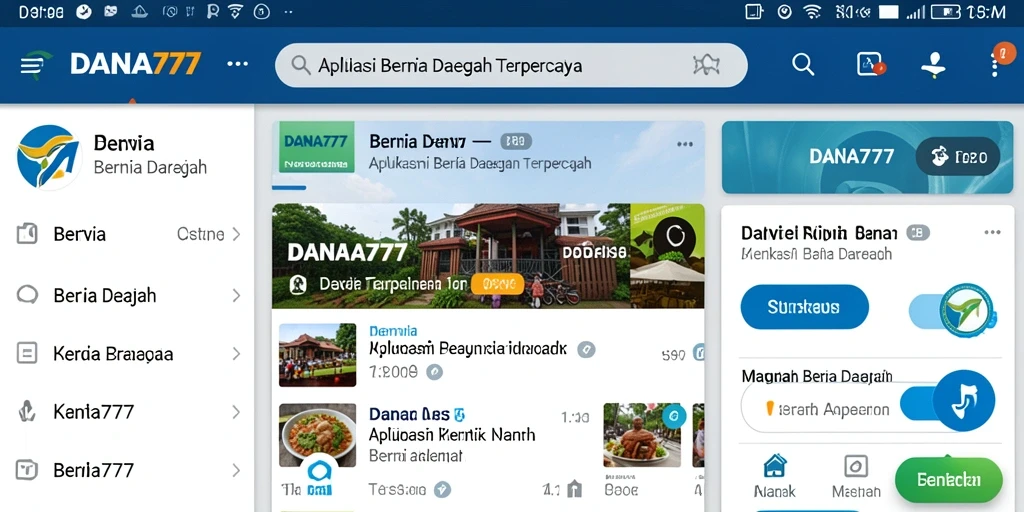Click the verified badge after 'Beaynkia idnoadk'
The width and height of the screenshot is (1024, 512).
[x=586, y=349]
